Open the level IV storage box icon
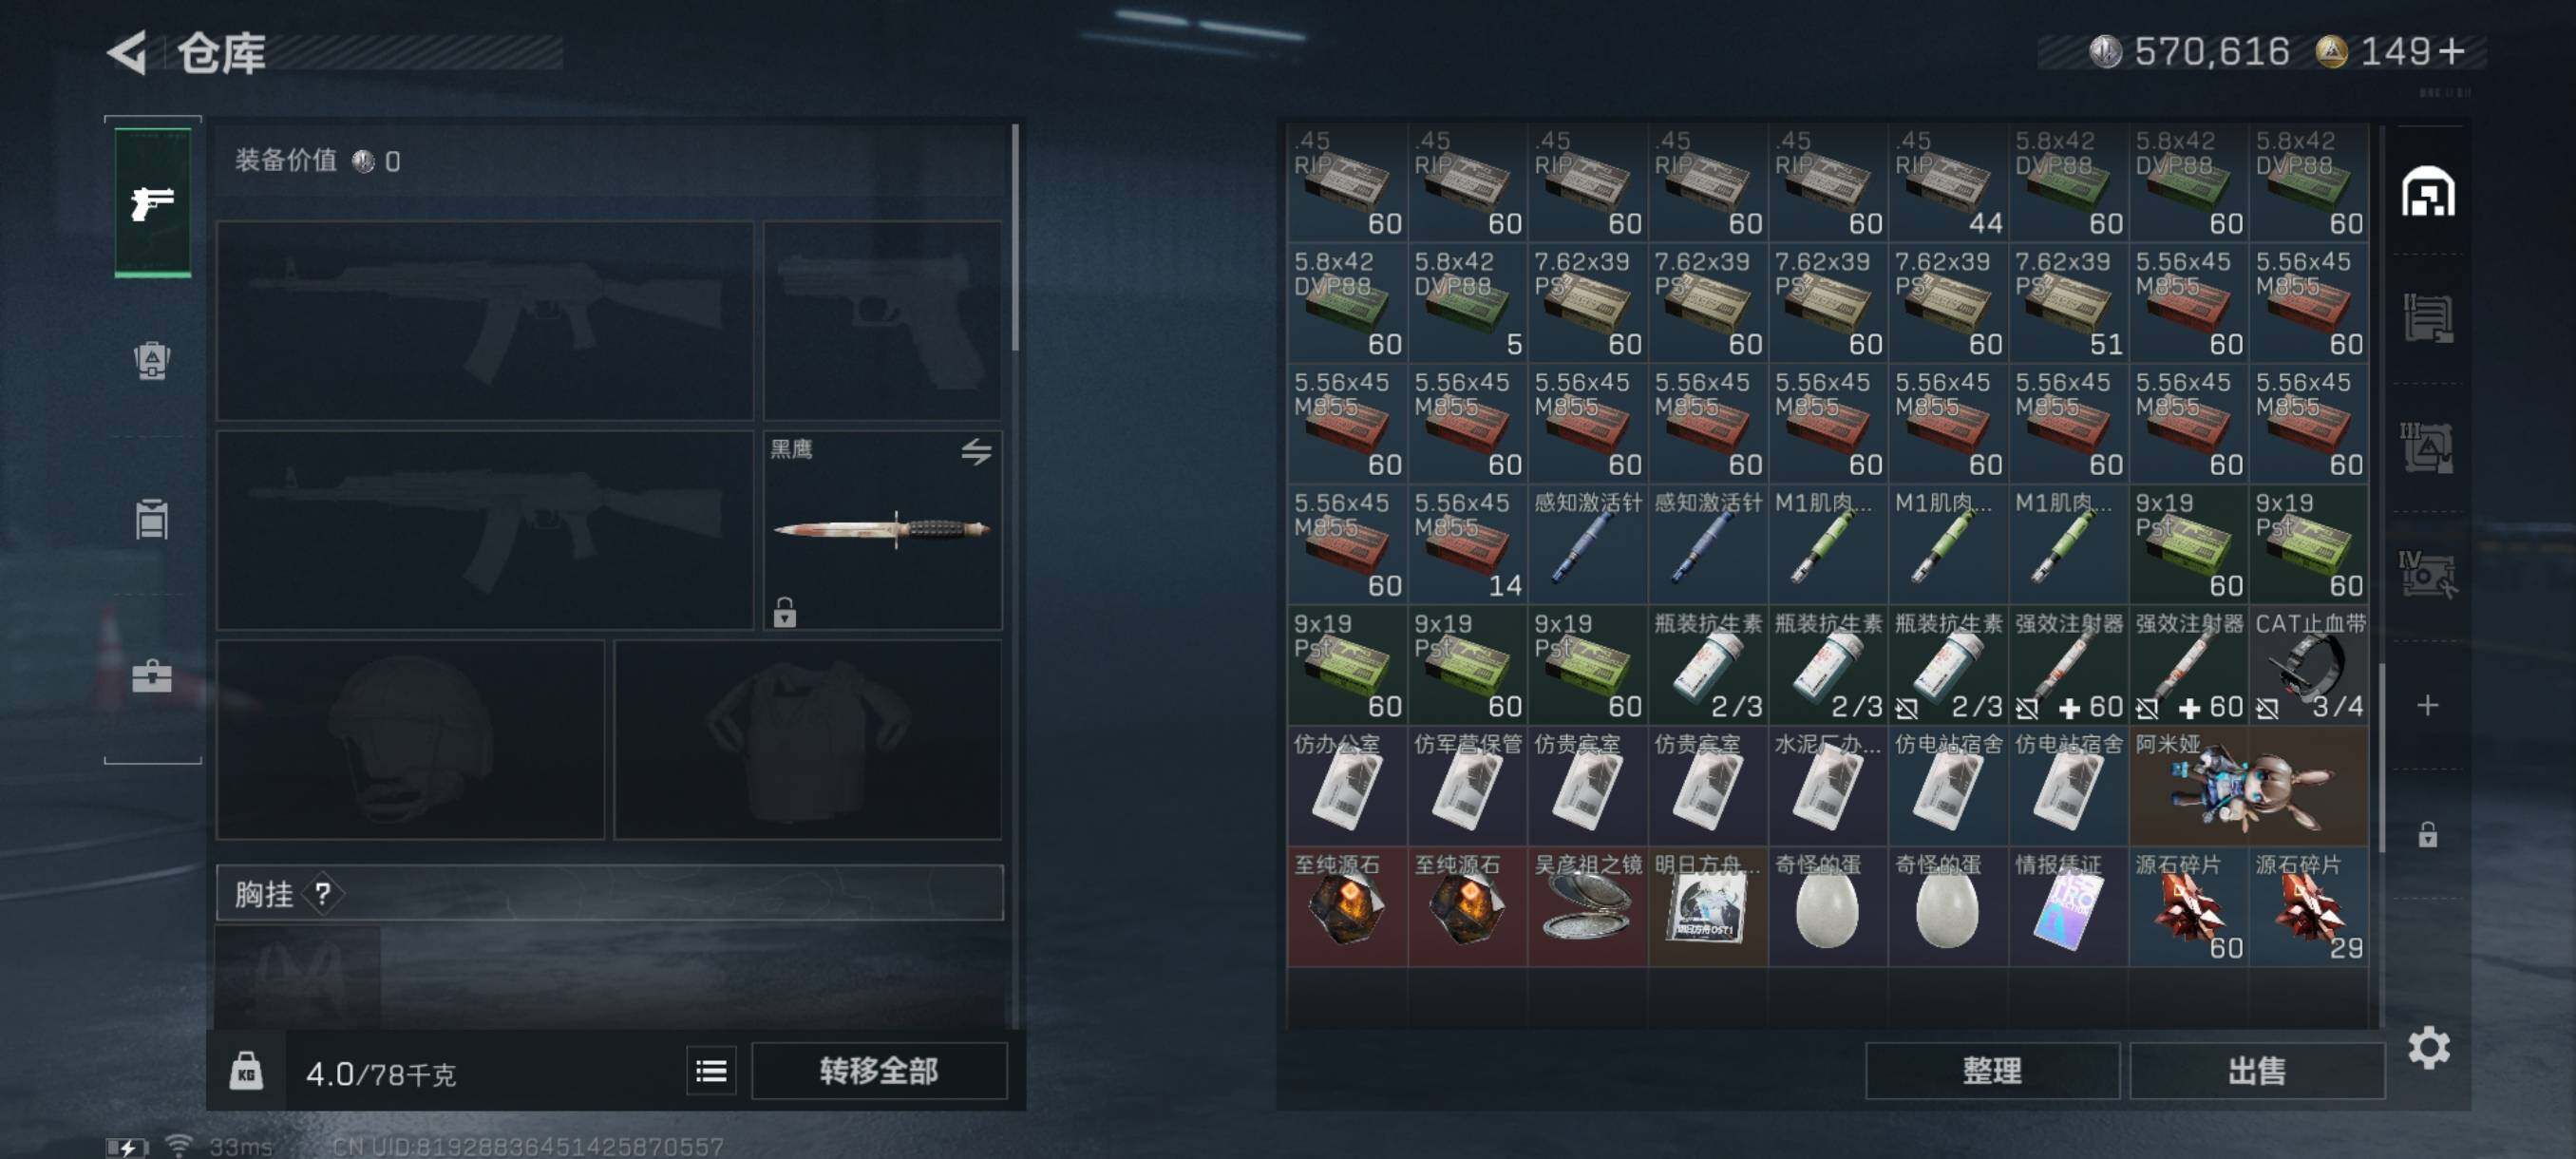Viewport: 2576px width, 1159px height. click(2428, 575)
